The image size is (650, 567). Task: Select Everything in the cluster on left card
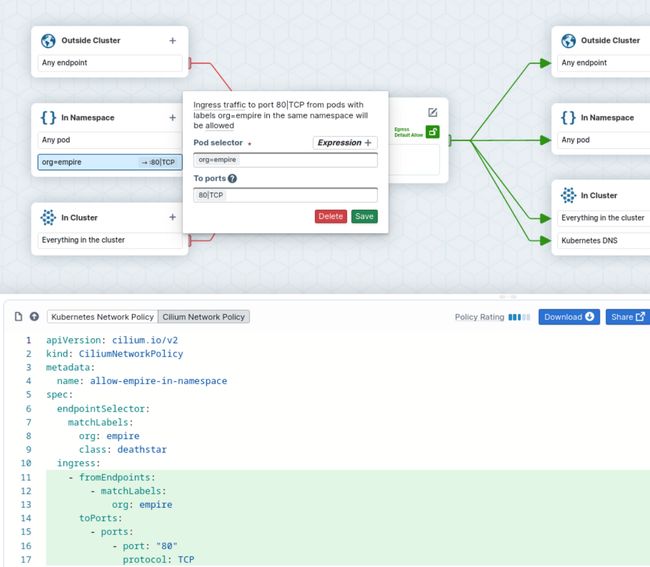(x=110, y=240)
